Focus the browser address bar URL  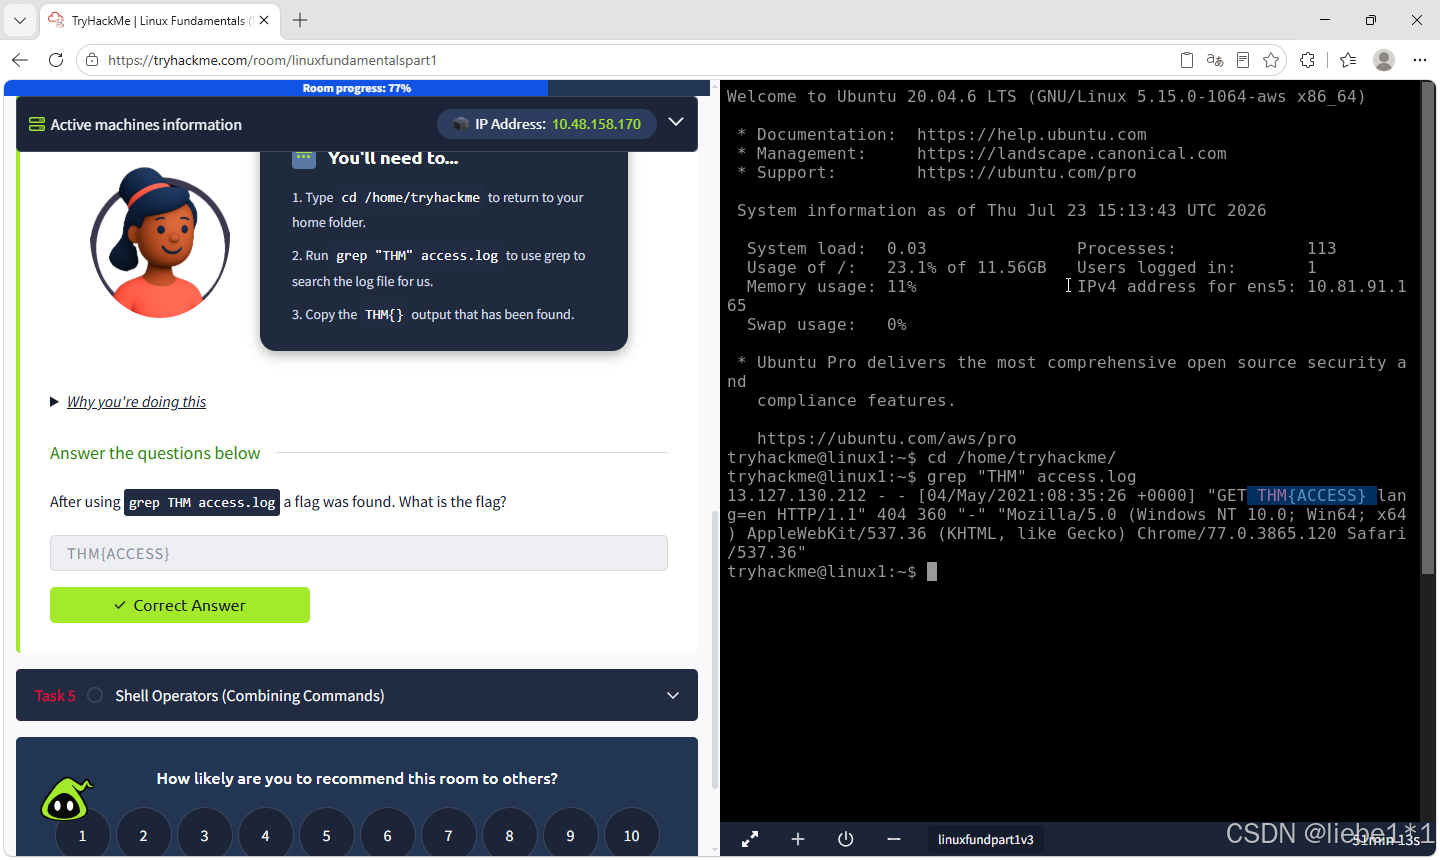click(272, 60)
